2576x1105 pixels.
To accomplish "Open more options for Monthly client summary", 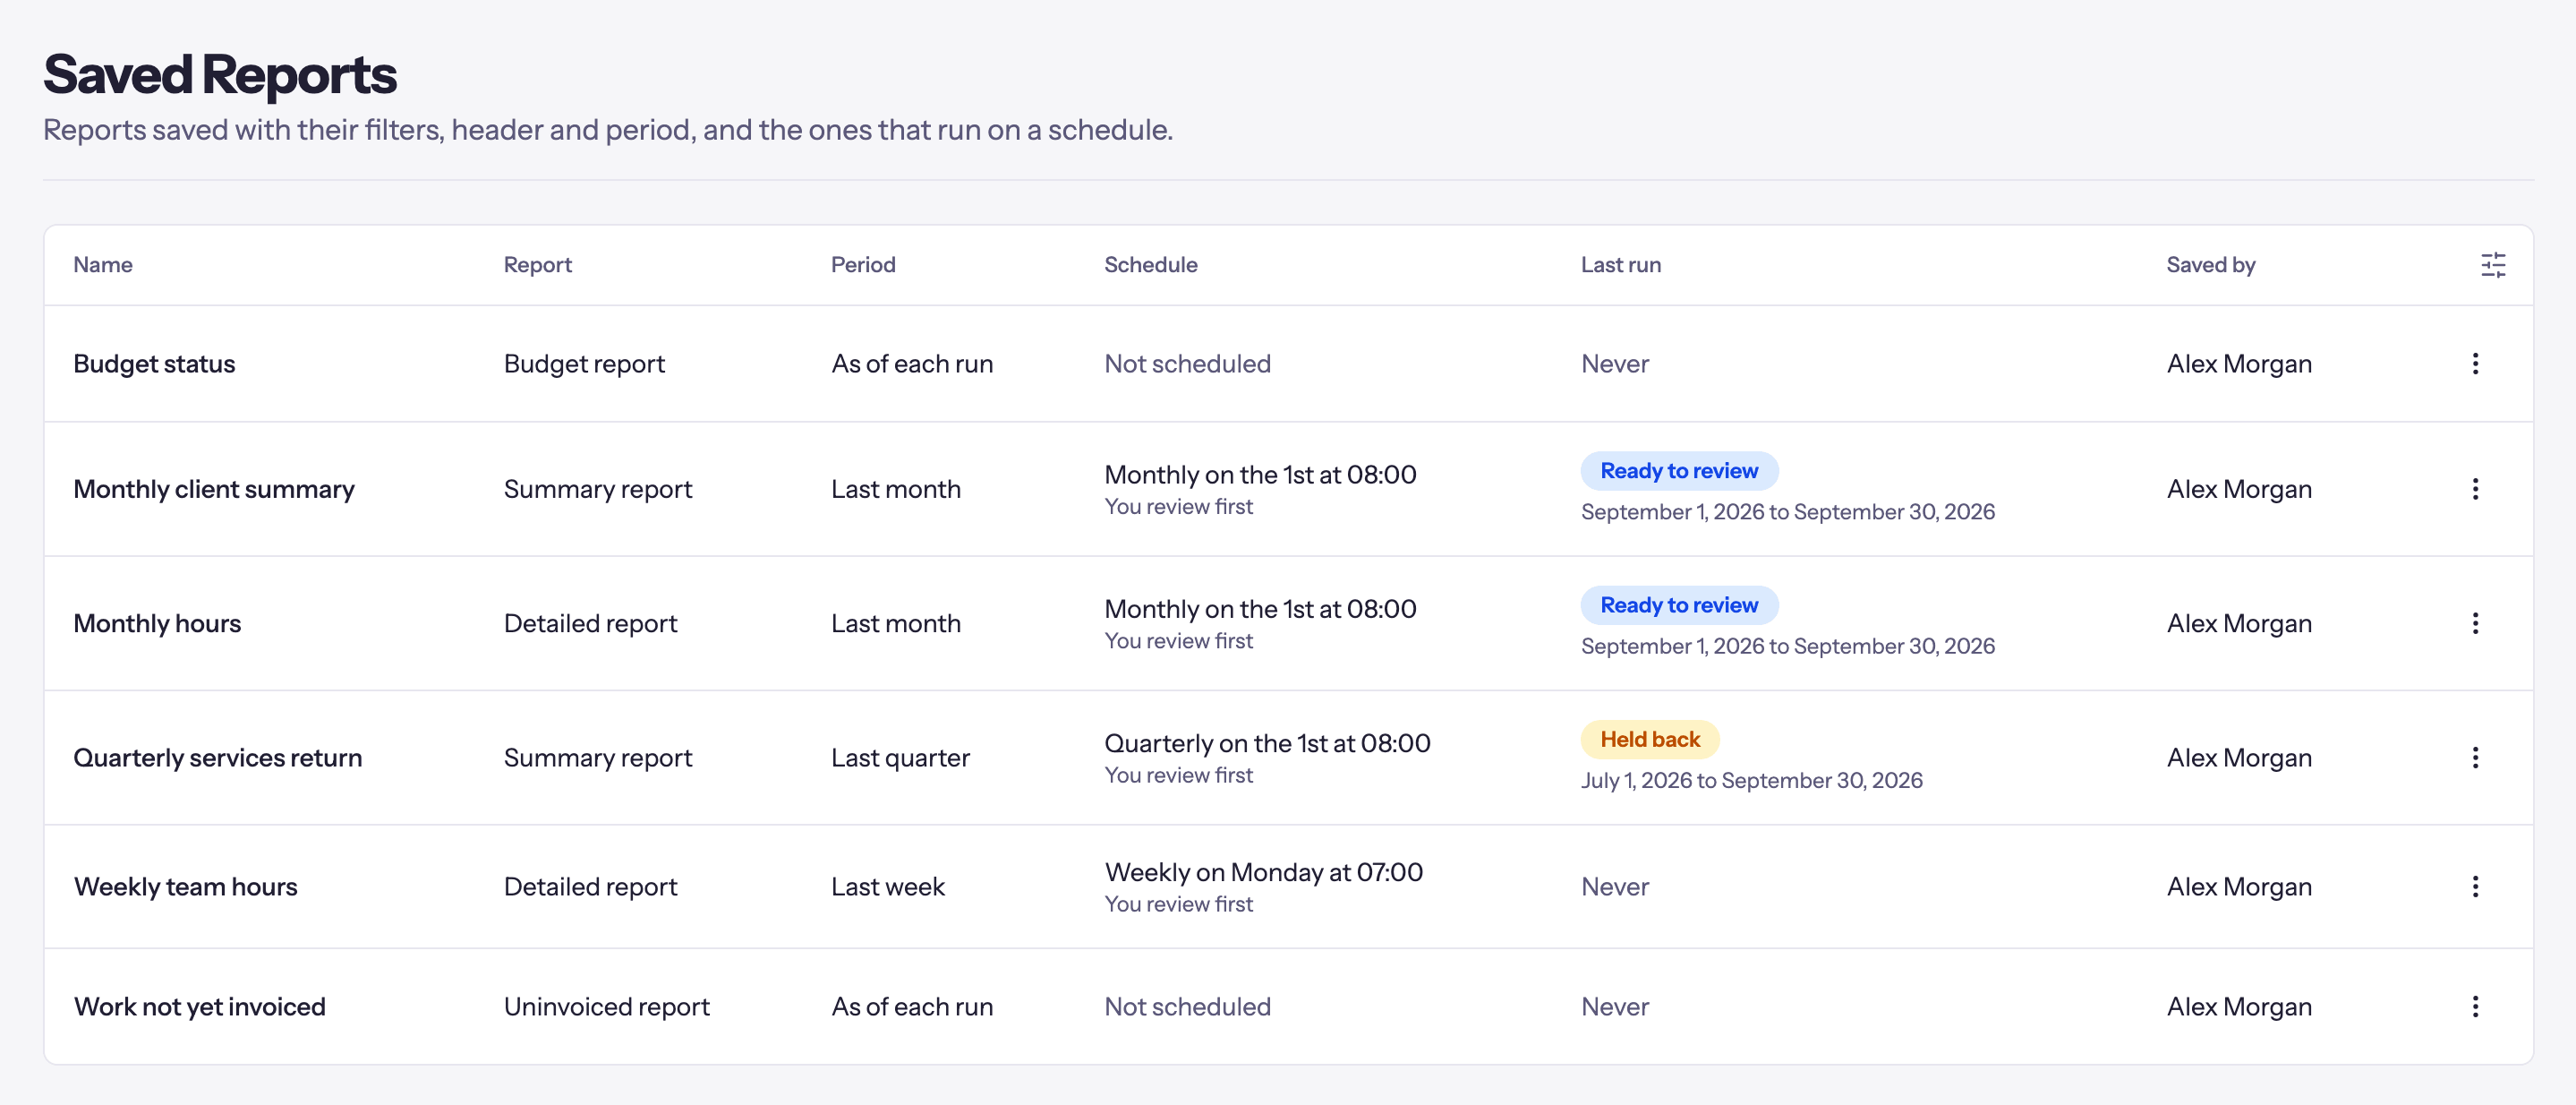I will click(2475, 489).
